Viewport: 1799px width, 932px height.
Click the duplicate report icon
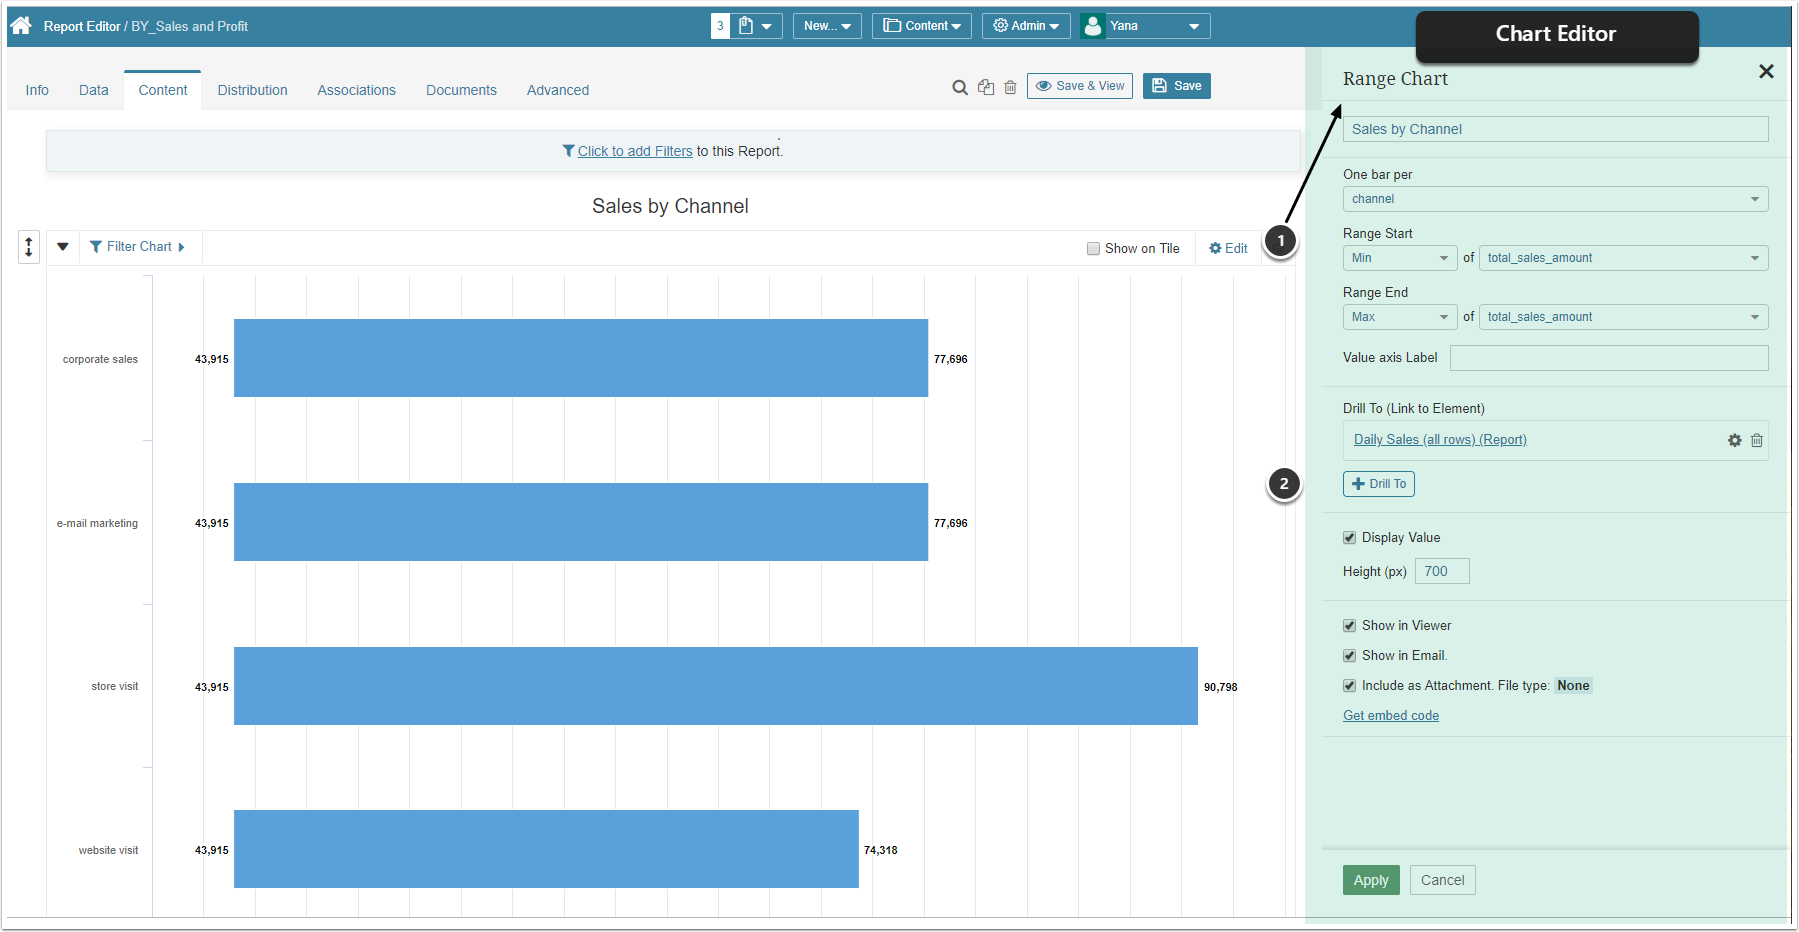tap(986, 87)
